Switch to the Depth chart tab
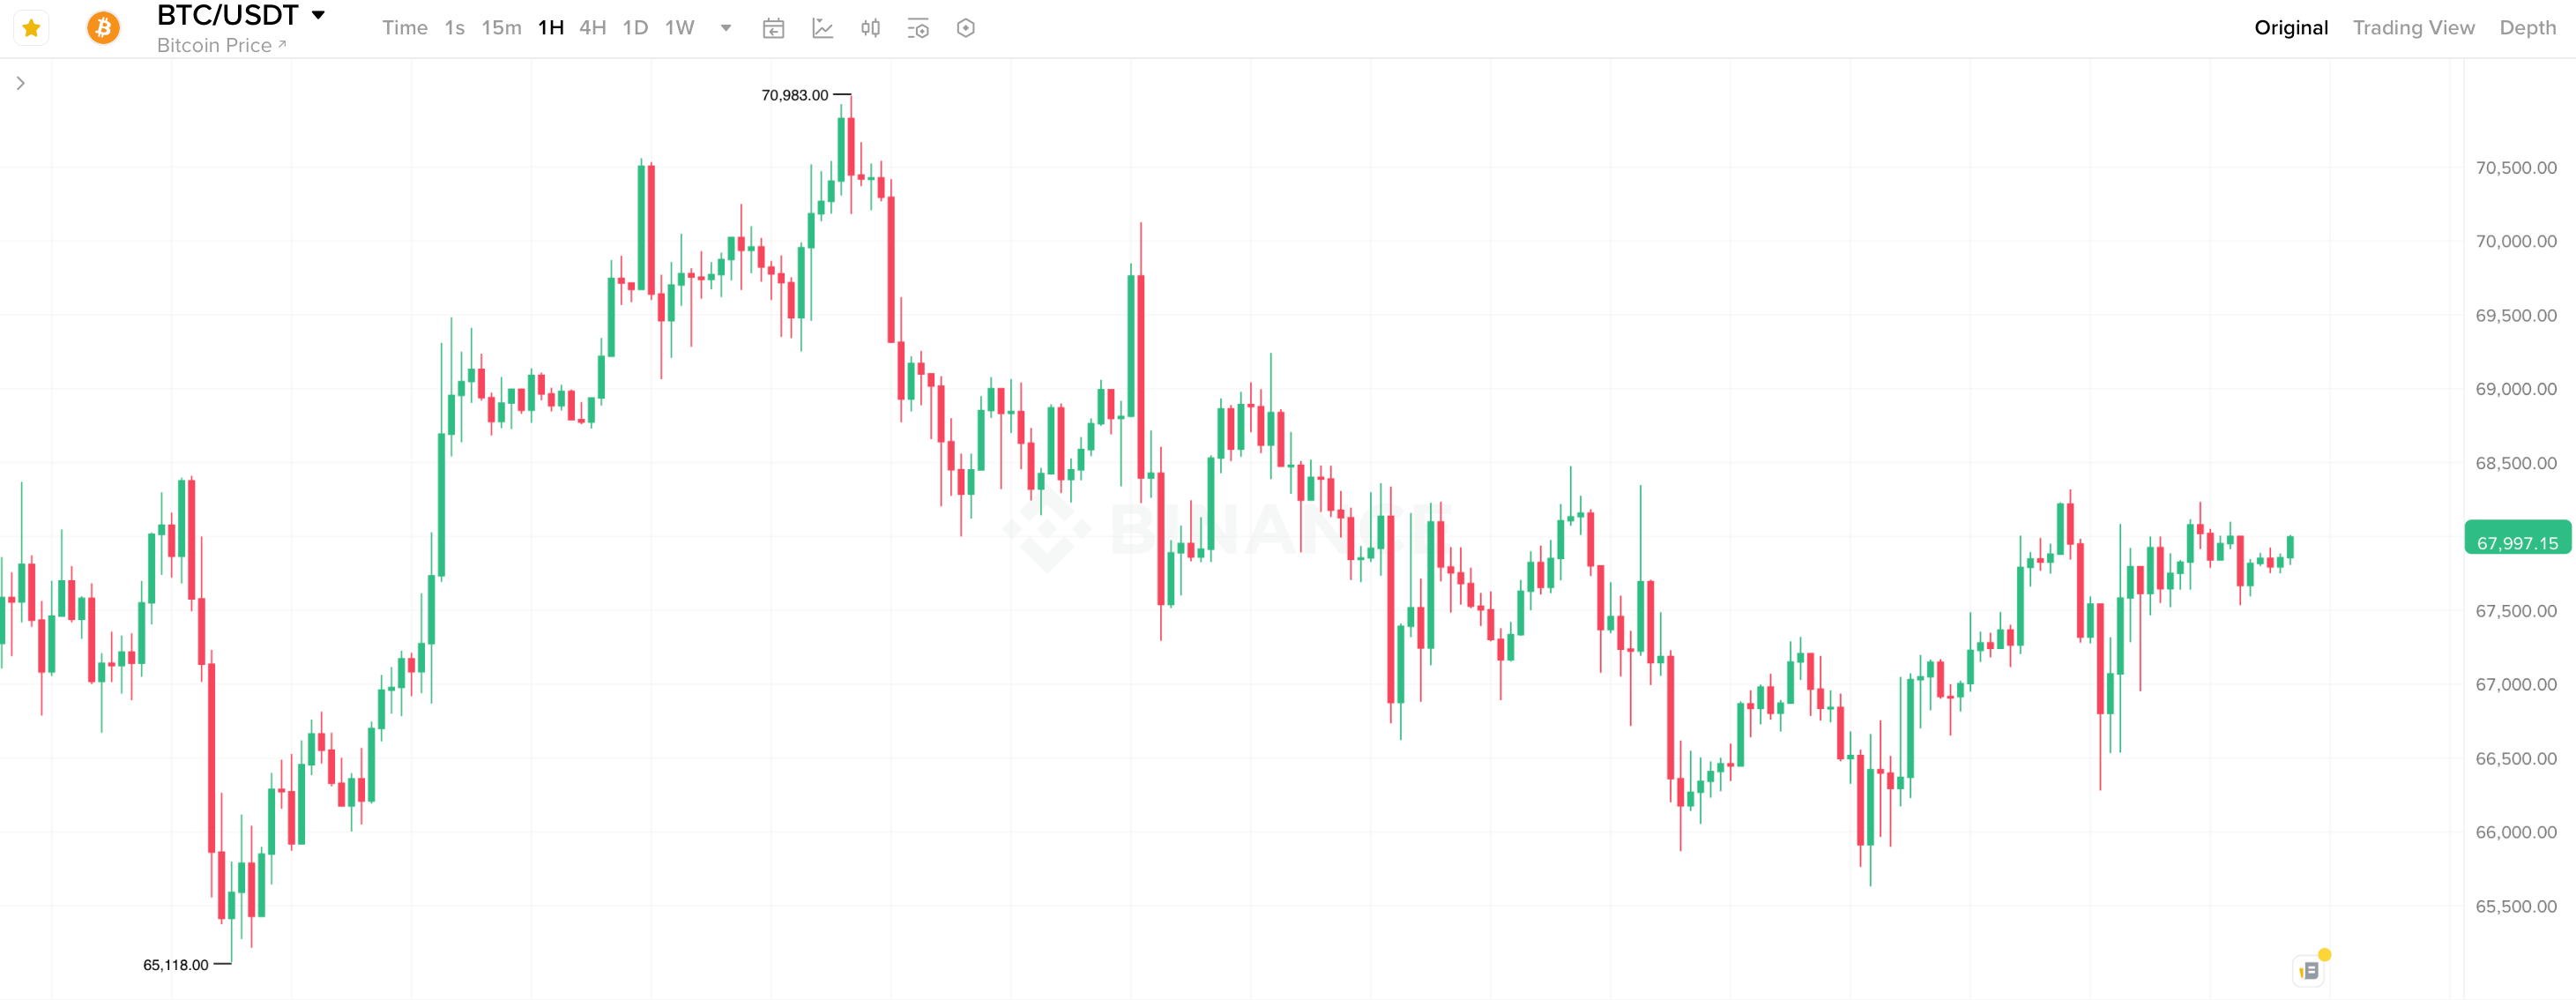 (x=2527, y=28)
